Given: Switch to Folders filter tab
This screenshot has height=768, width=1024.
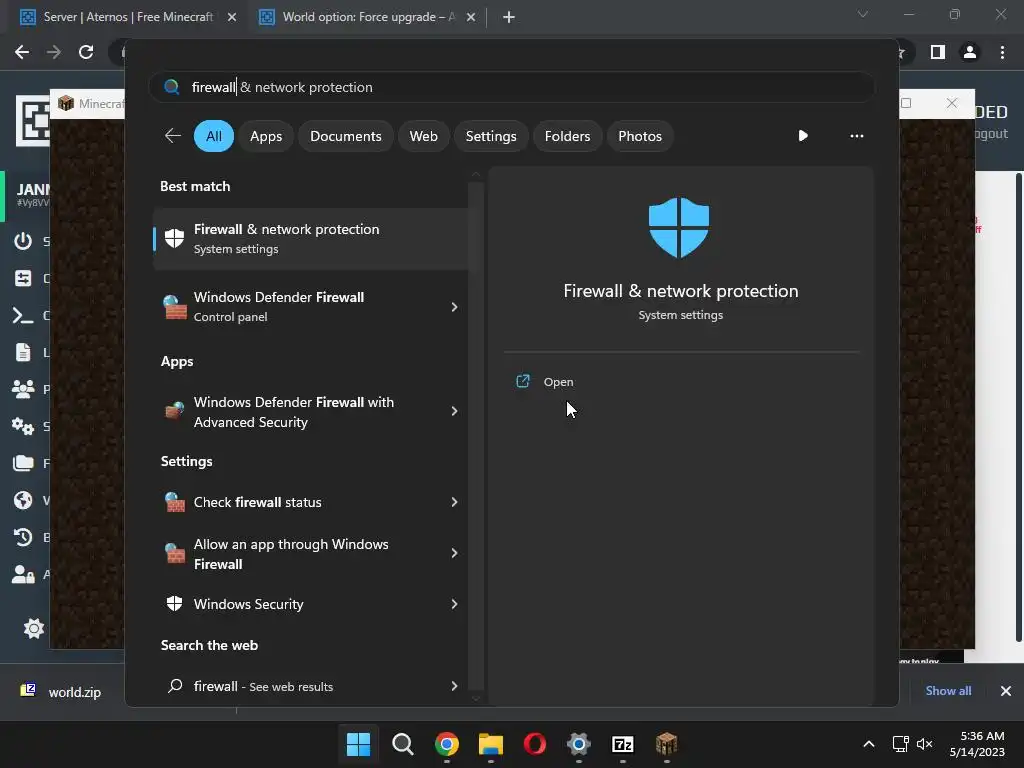Looking at the screenshot, I should (x=567, y=136).
